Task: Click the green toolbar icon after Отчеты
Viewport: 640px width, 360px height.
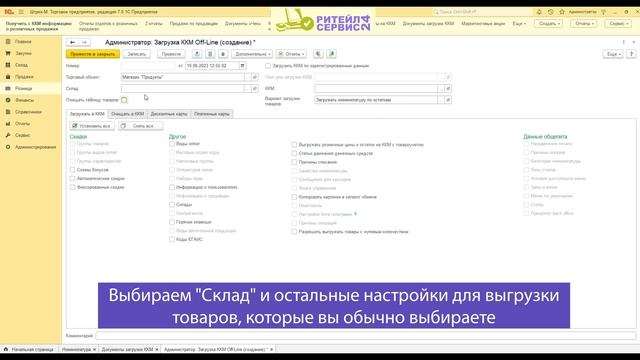Action: click(x=318, y=54)
